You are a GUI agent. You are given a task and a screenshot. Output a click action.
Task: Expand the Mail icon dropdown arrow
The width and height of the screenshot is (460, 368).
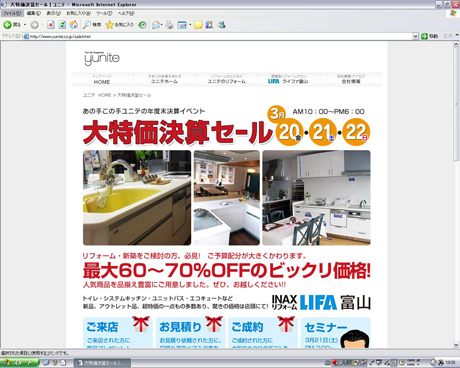(162, 25)
